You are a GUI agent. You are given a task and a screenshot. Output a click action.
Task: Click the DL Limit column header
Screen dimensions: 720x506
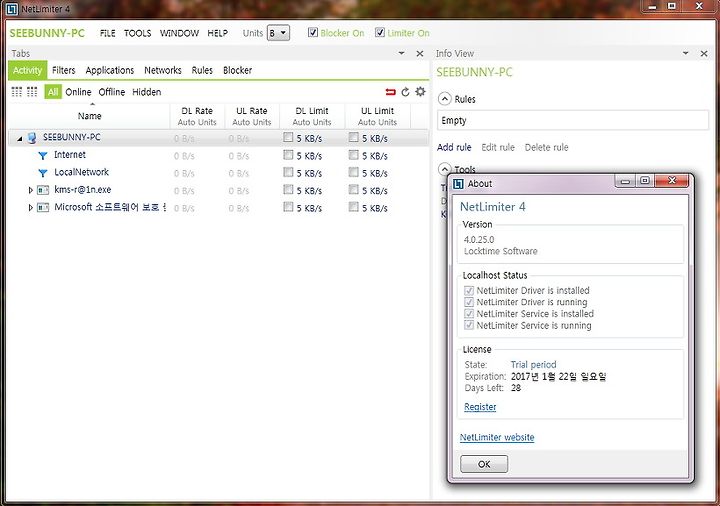pos(312,116)
